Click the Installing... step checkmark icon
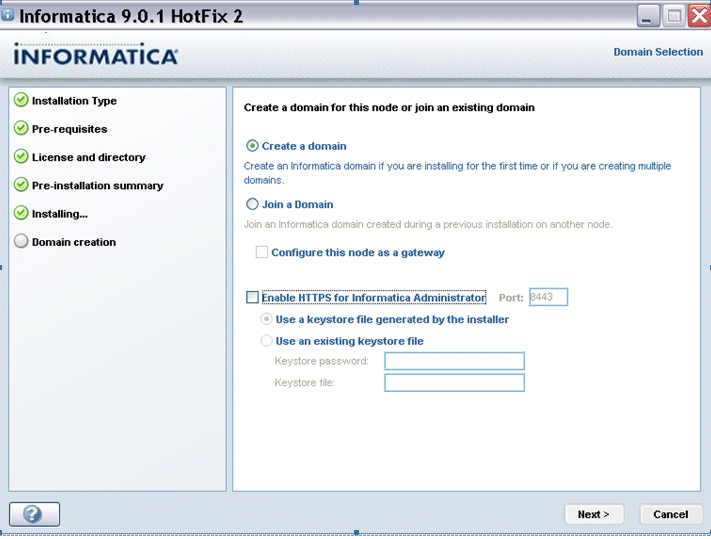This screenshot has width=711, height=539. (x=21, y=213)
